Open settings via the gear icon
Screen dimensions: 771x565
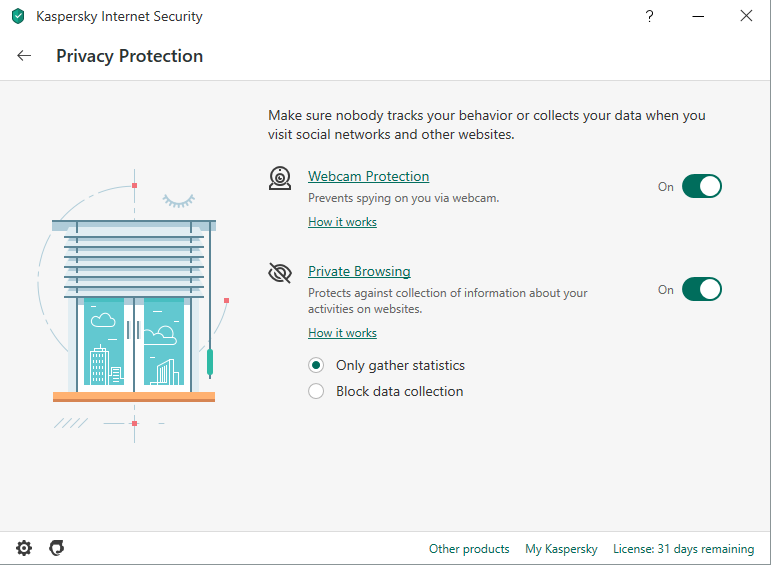[24, 548]
